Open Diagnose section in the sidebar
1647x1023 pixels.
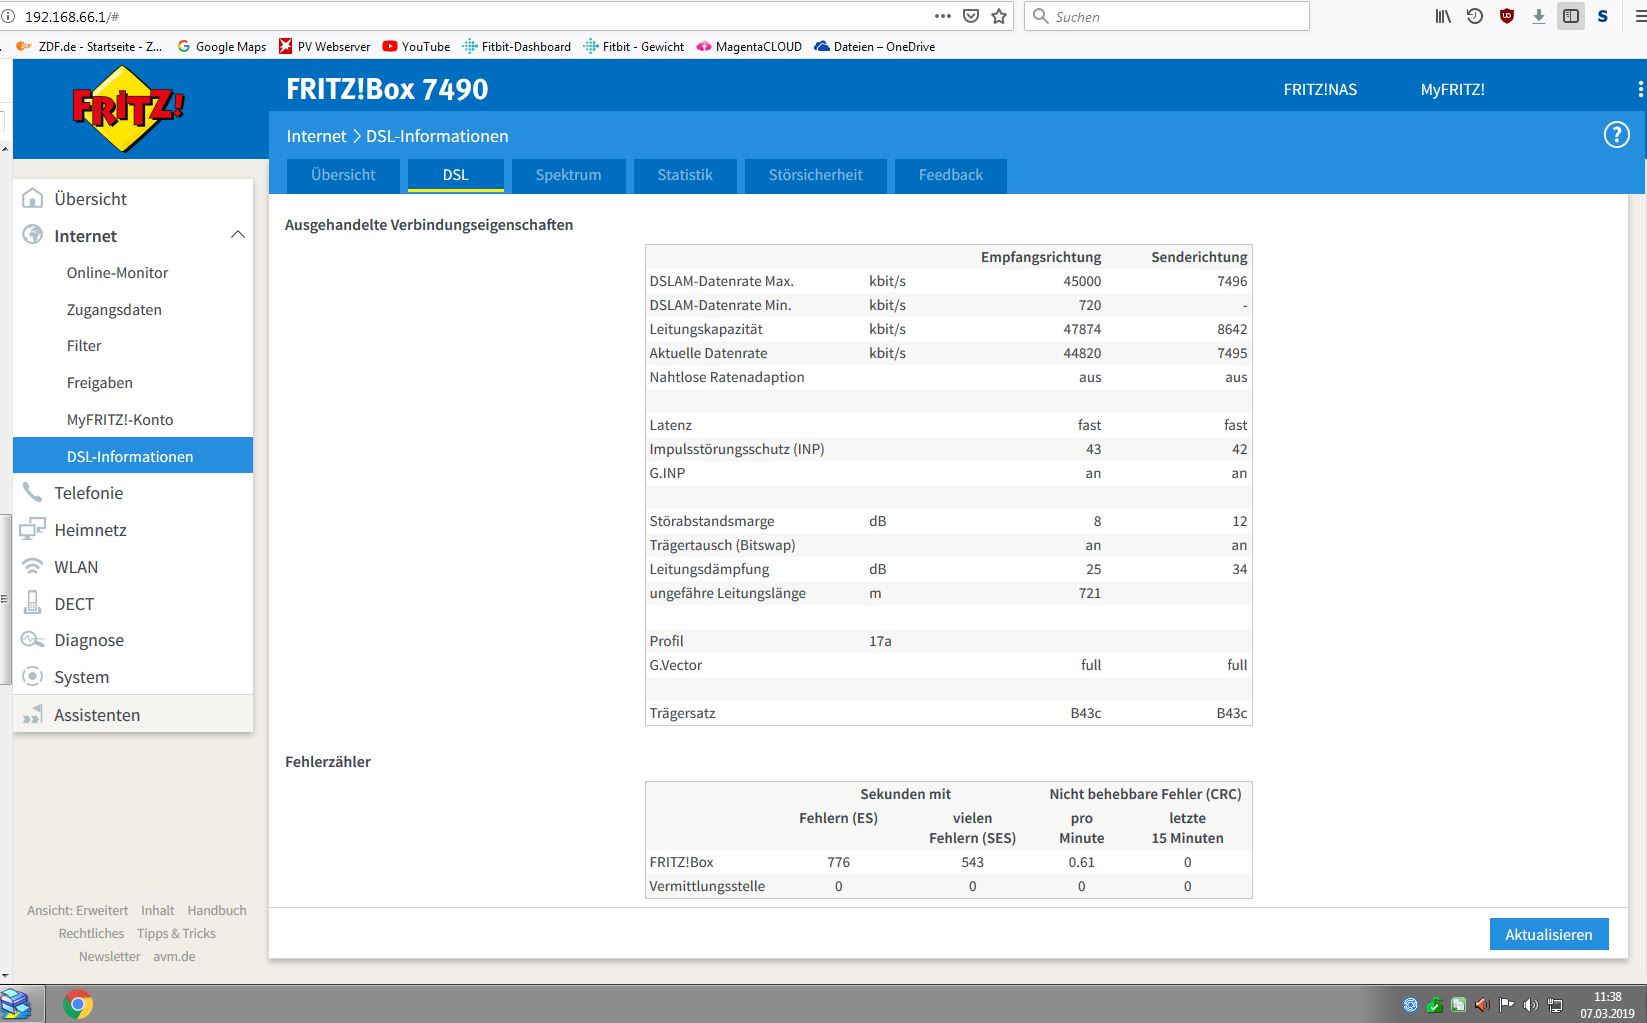pyautogui.click(x=133, y=640)
